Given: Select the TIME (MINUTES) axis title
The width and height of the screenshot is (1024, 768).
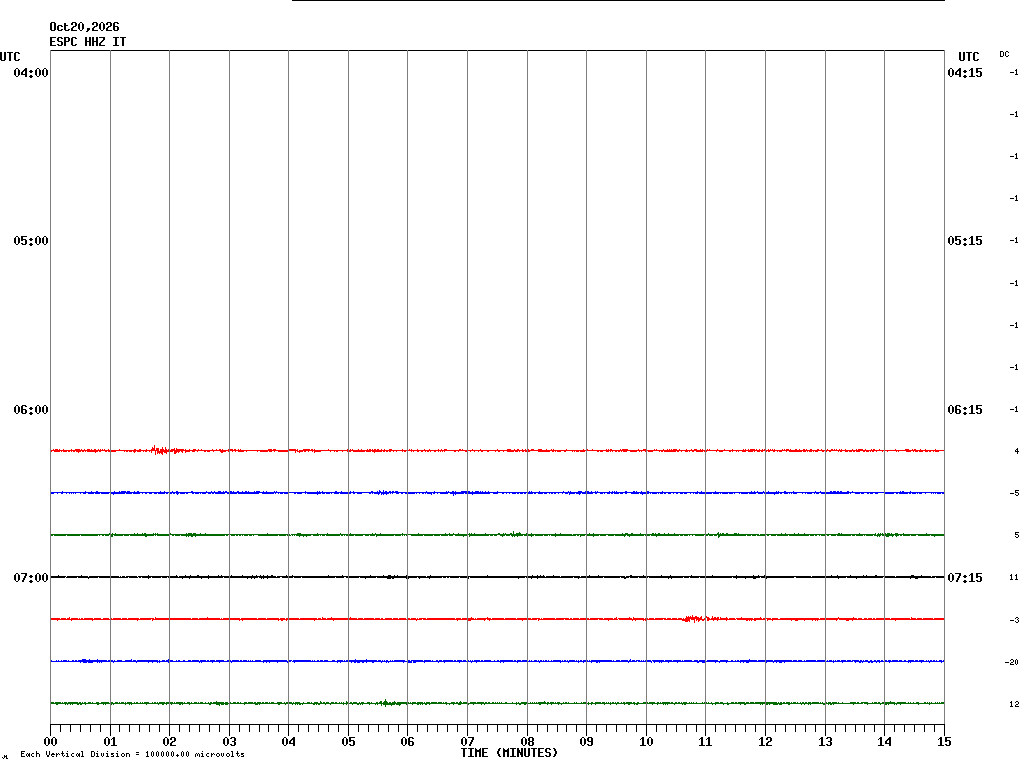Looking at the screenshot, I should click(x=509, y=753).
